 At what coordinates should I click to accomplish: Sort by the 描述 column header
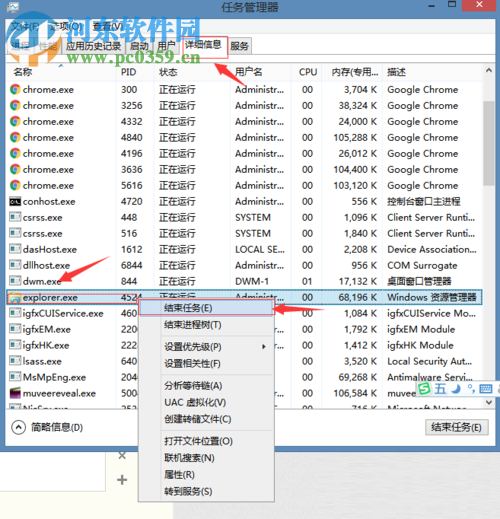pyautogui.click(x=433, y=72)
